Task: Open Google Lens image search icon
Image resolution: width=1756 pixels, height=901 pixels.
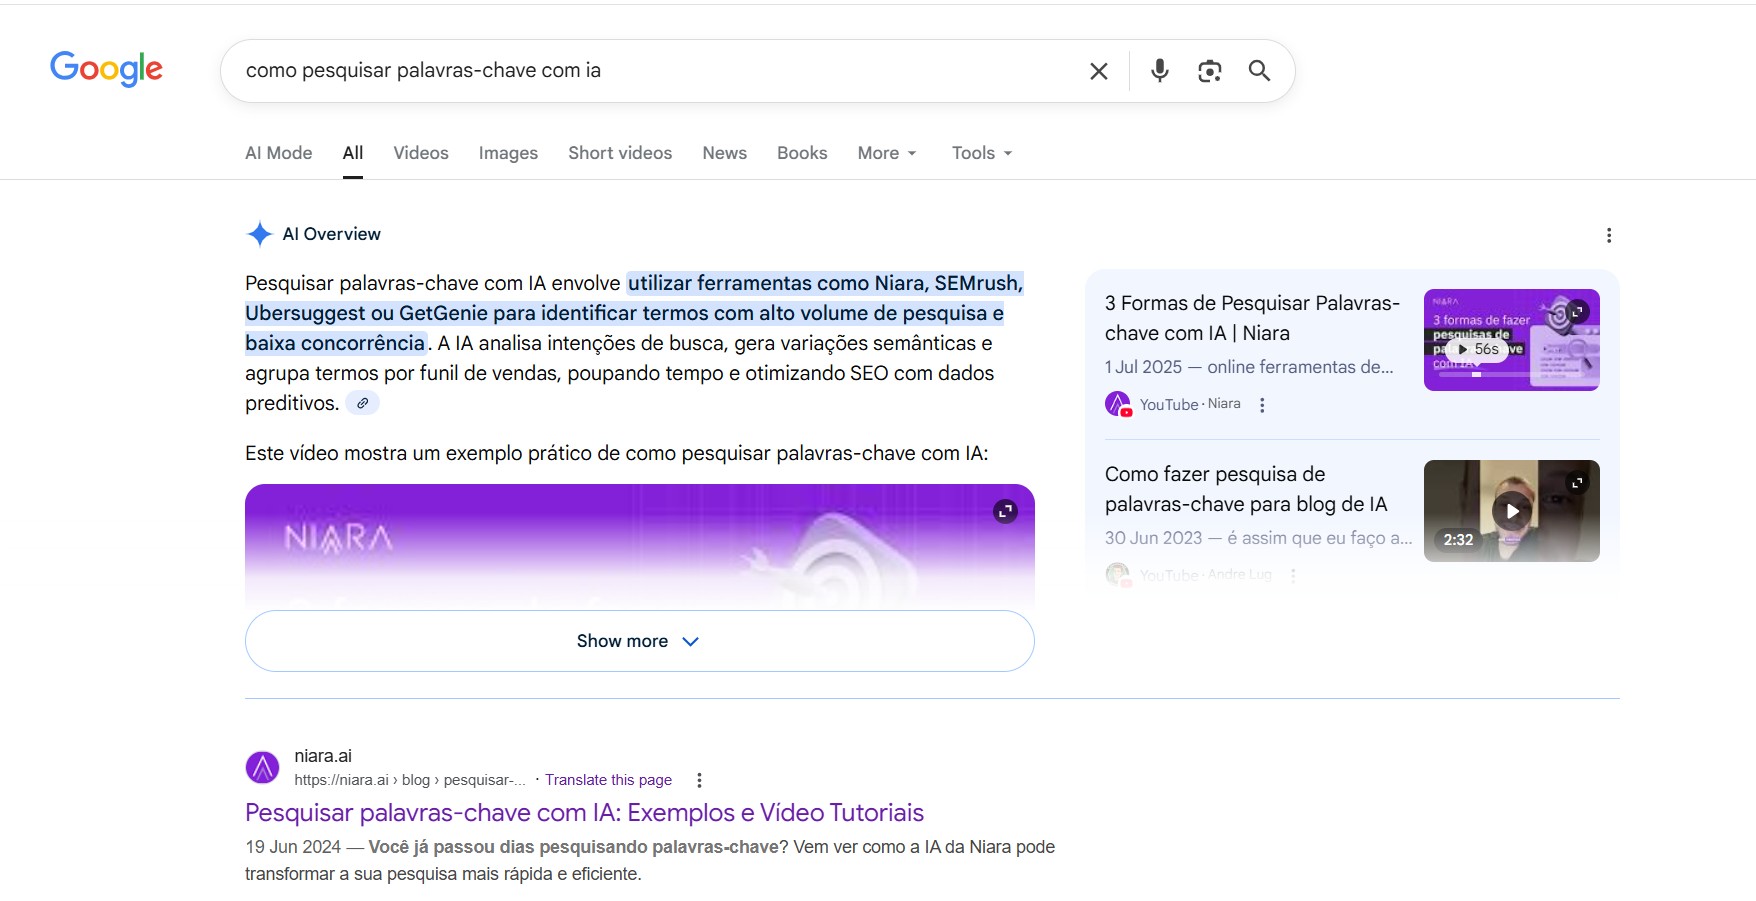Action: click(1209, 71)
